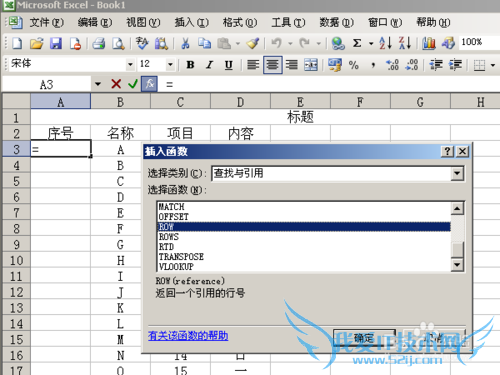Confirm formula entry with green check

pyautogui.click(x=133, y=84)
